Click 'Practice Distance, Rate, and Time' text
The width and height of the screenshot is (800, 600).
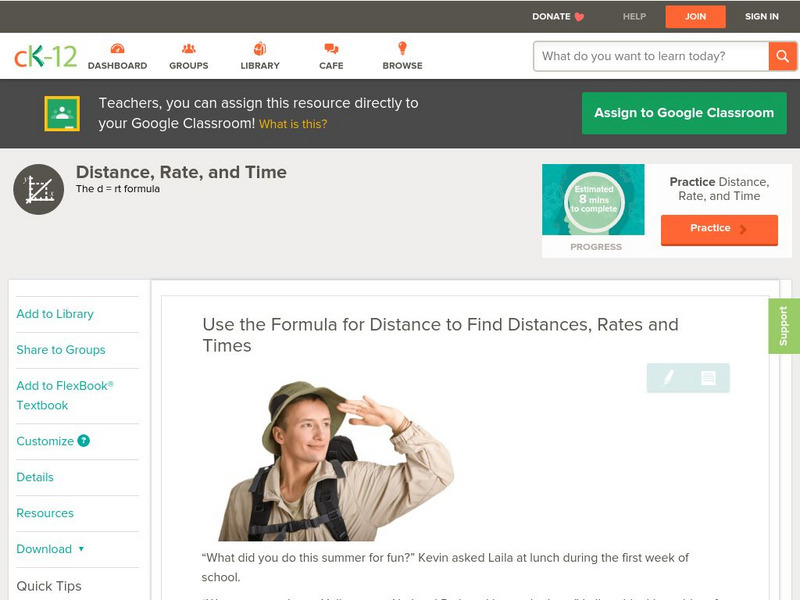(x=719, y=189)
